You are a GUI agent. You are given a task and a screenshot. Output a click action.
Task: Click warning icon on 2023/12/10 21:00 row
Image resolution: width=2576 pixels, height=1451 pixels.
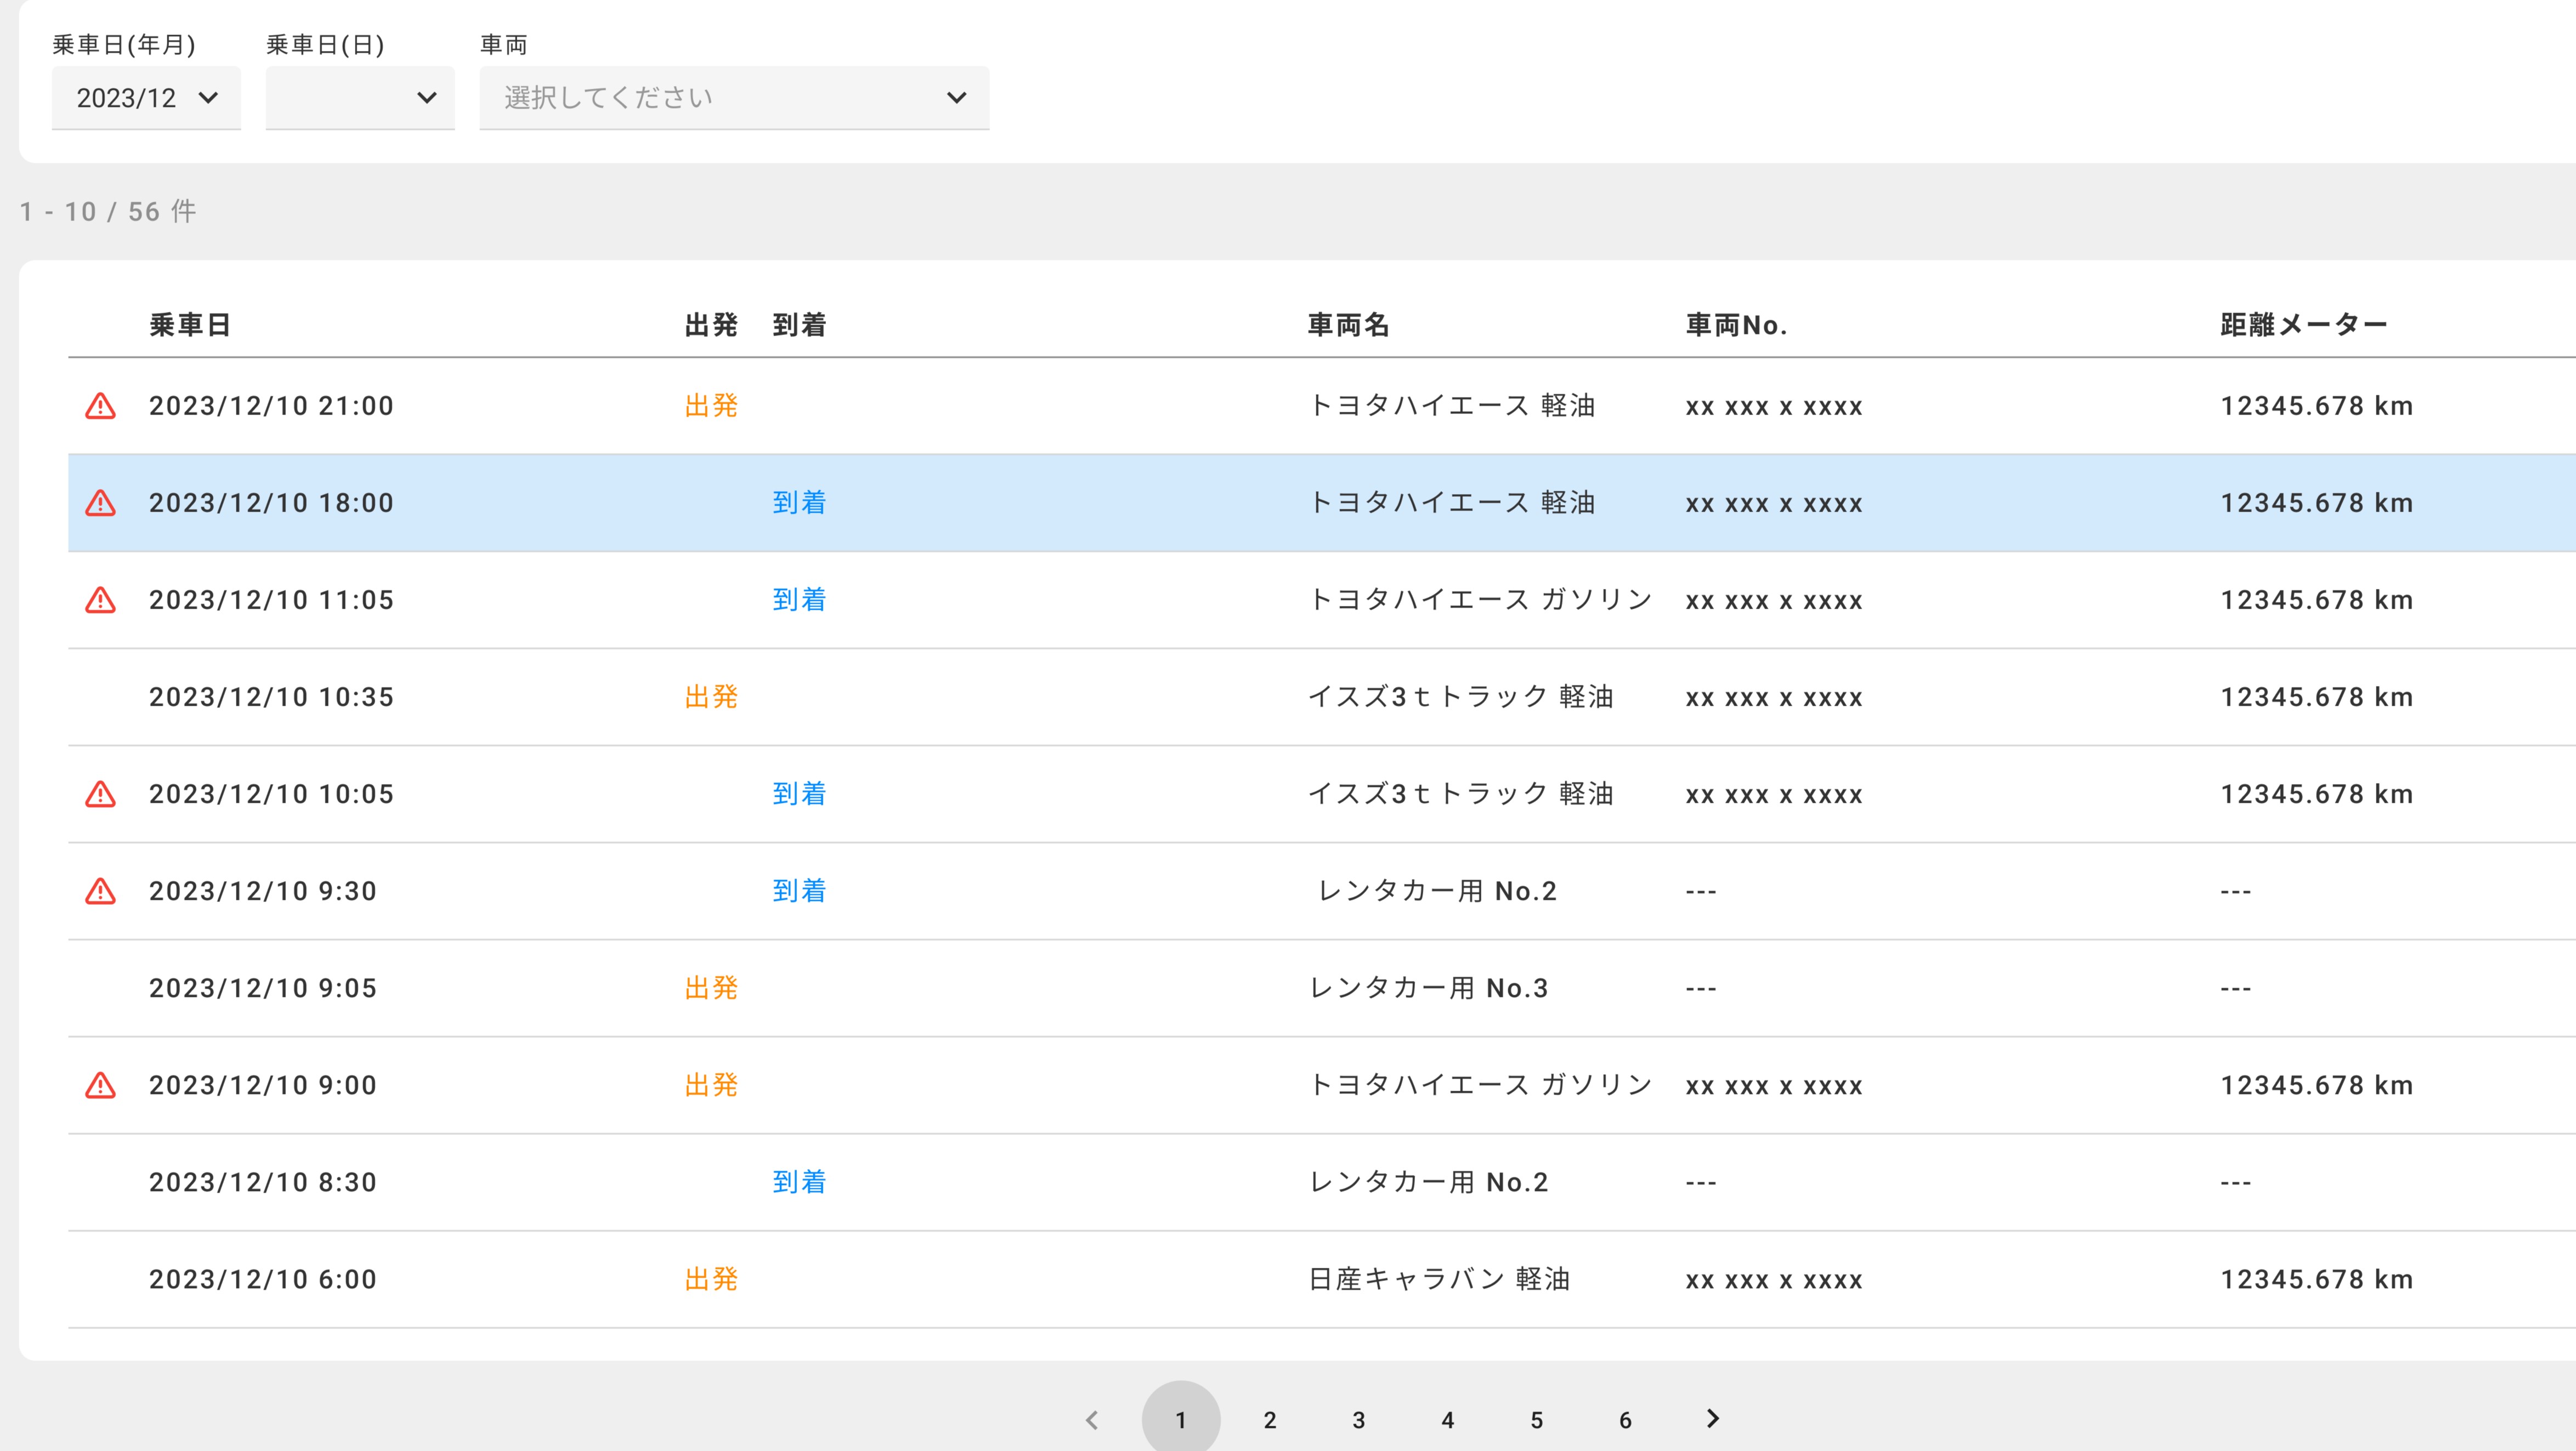point(100,406)
